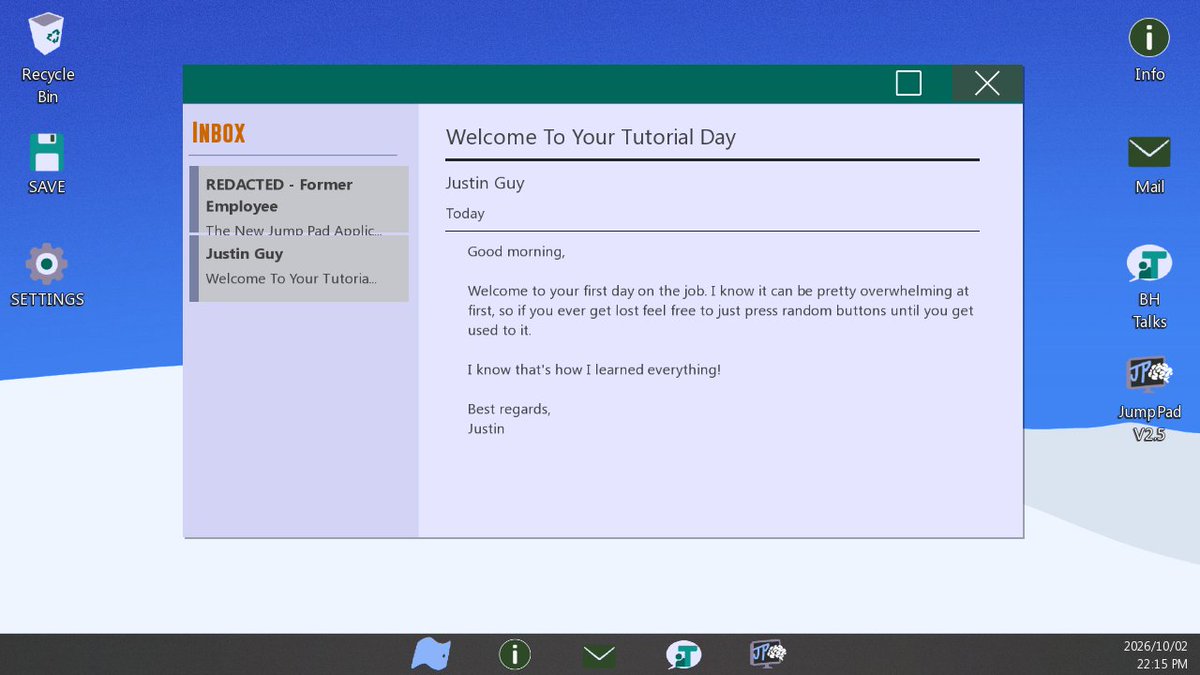Image resolution: width=1200 pixels, height=675 pixels.
Task: Maximize the mail window
Action: tap(908, 83)
